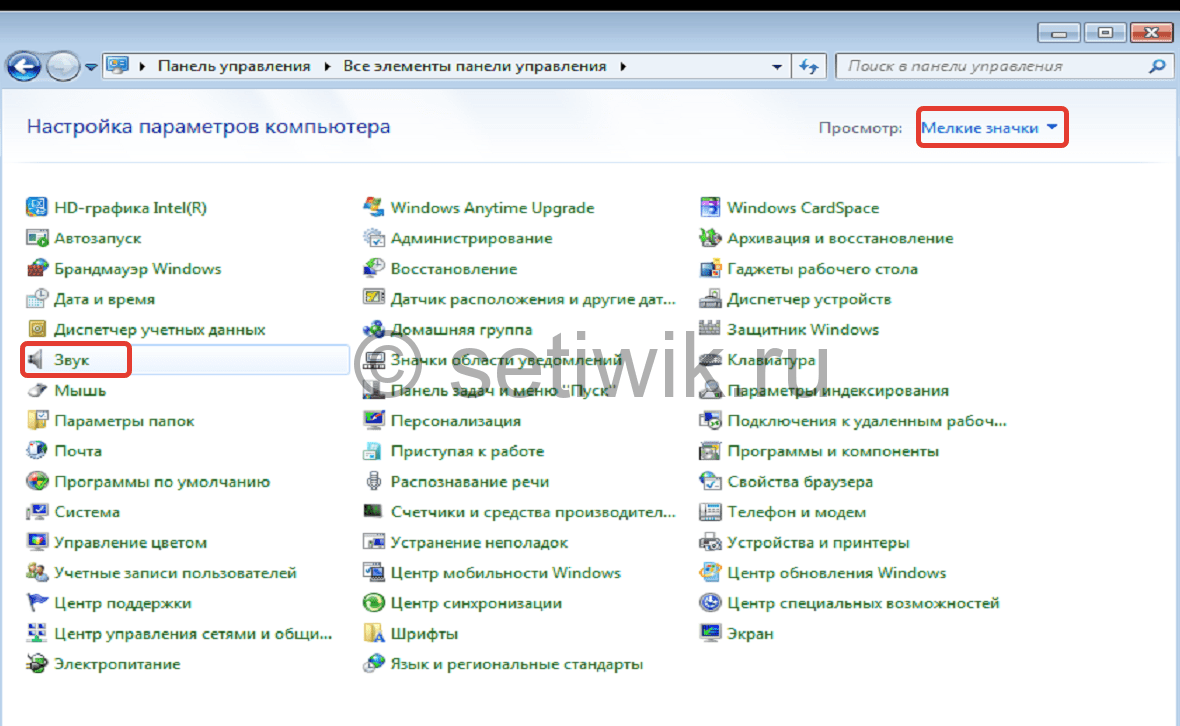Click the Параметры папок folder icon
1180x726 pixels.
pyautogui.click(x=36, y=421)
